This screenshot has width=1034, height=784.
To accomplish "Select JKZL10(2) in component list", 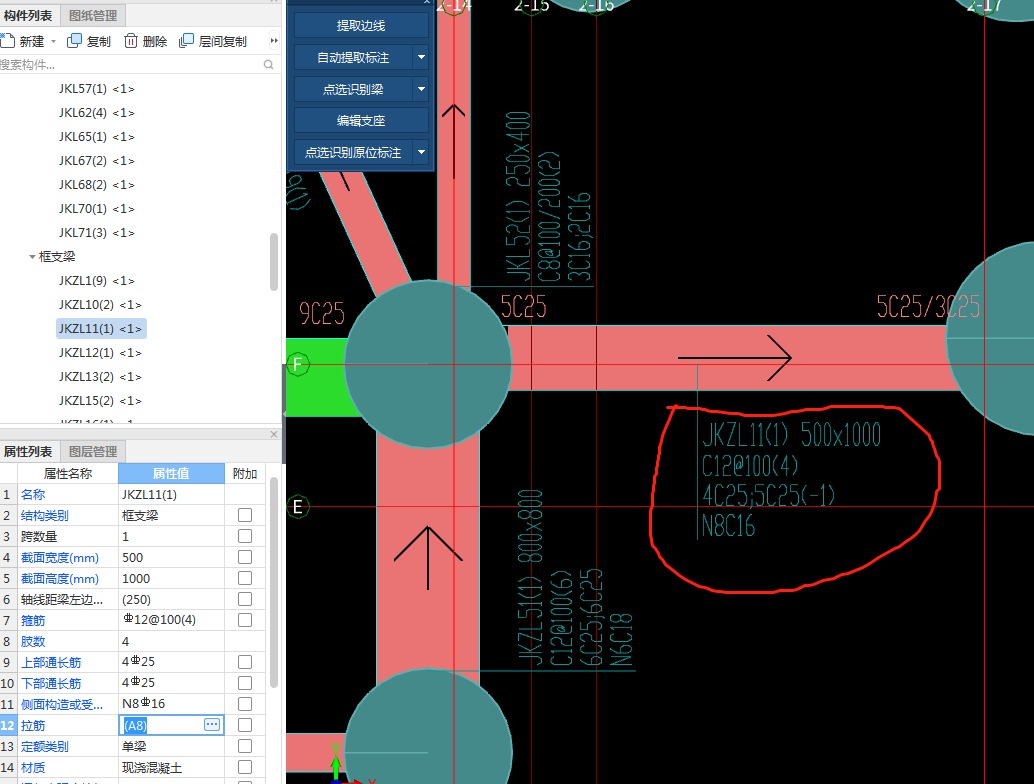I will point(100,305).
